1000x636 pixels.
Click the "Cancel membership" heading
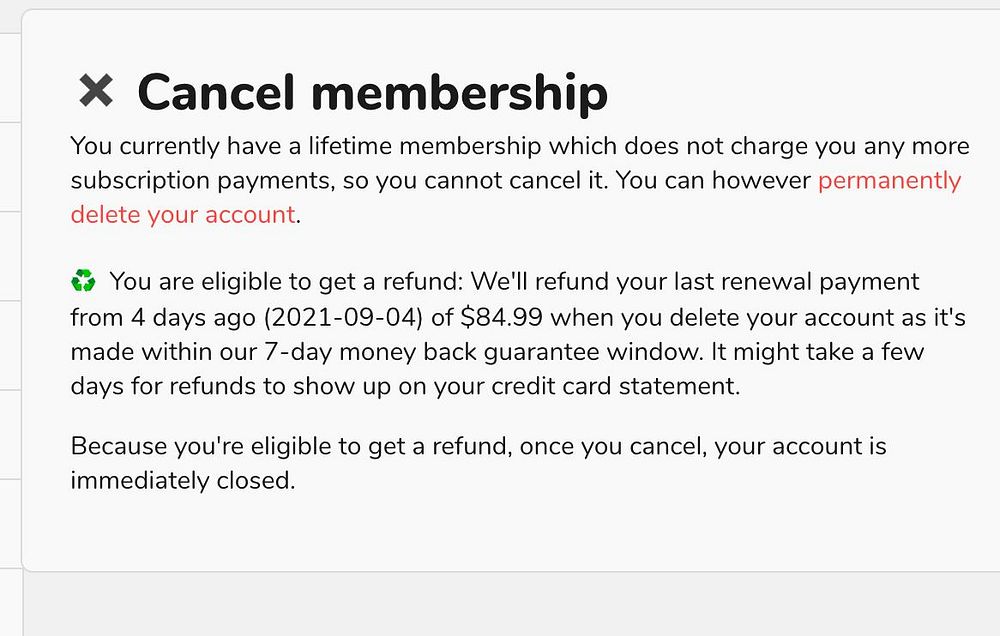tap(372, 92)
